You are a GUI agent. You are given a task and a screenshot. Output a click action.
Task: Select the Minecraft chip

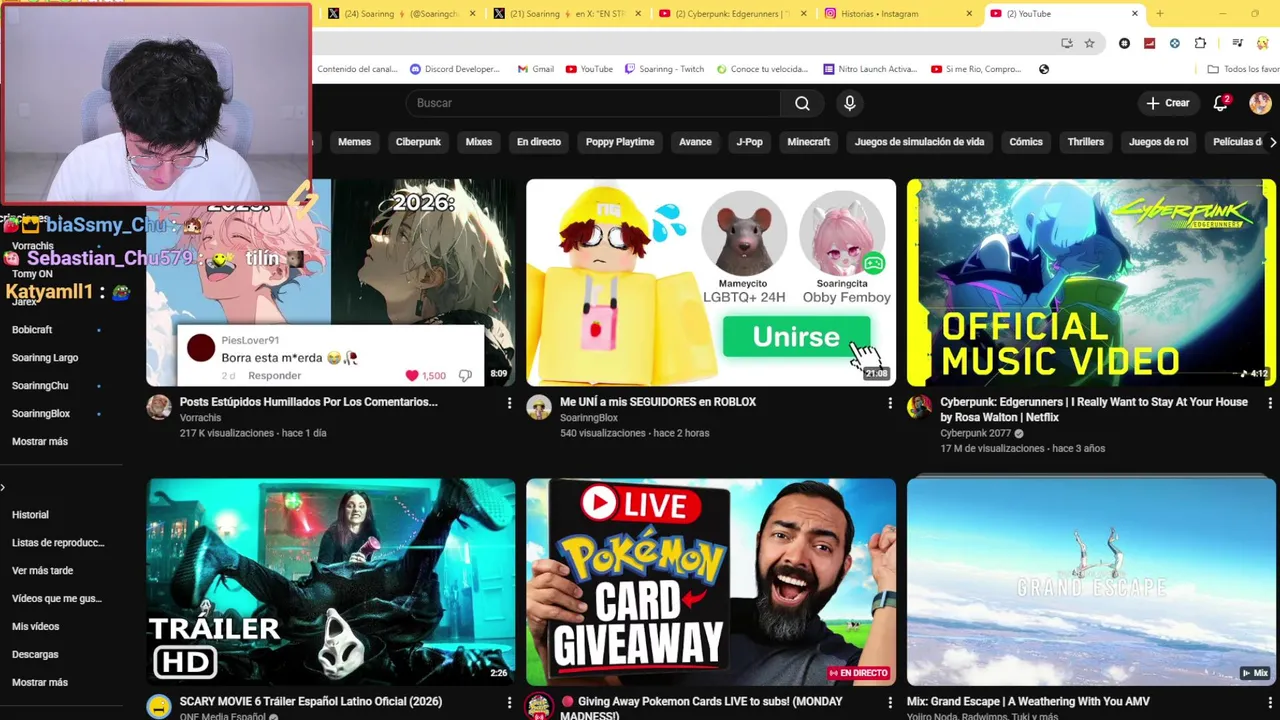(x=808, y=142)
